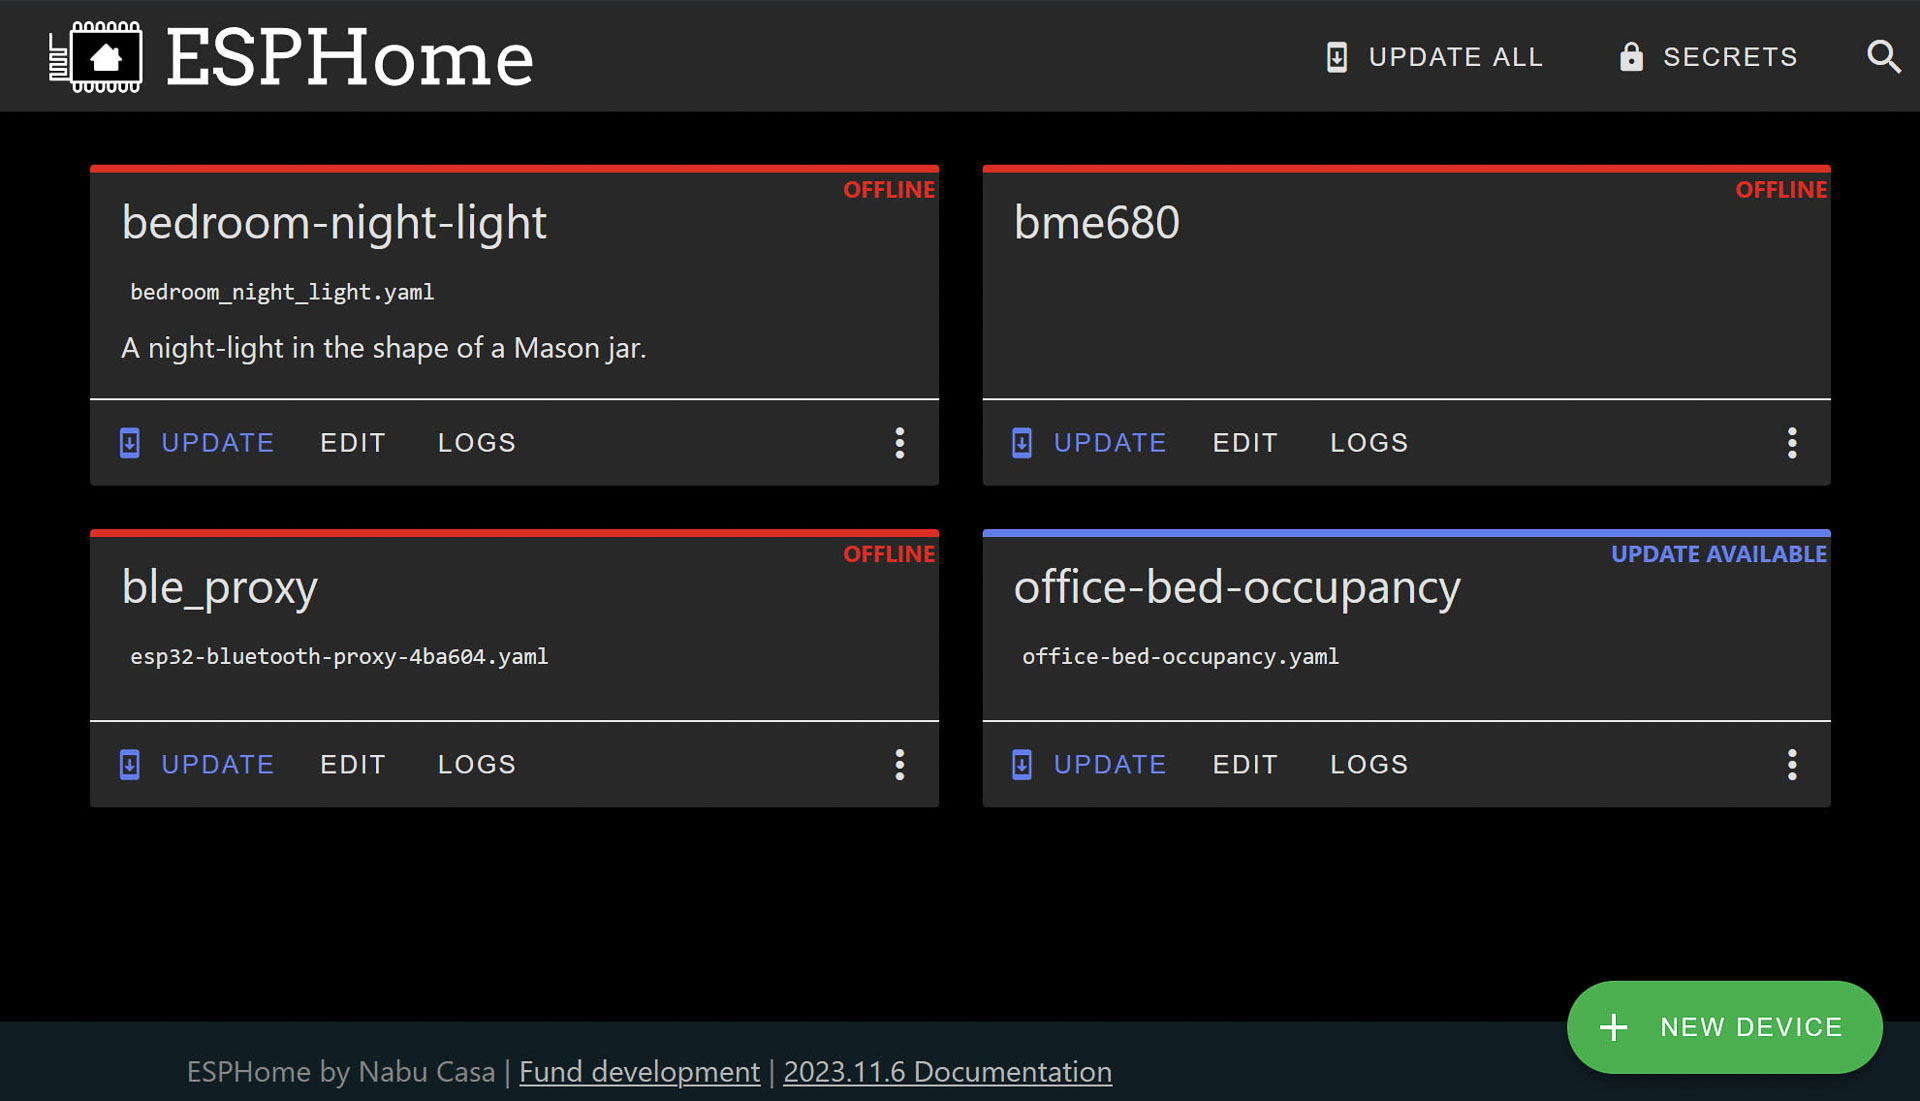1920x1101 pixels.
Task: Click the download icon next to UPDATE ALL
Action: pos(1334,57)
